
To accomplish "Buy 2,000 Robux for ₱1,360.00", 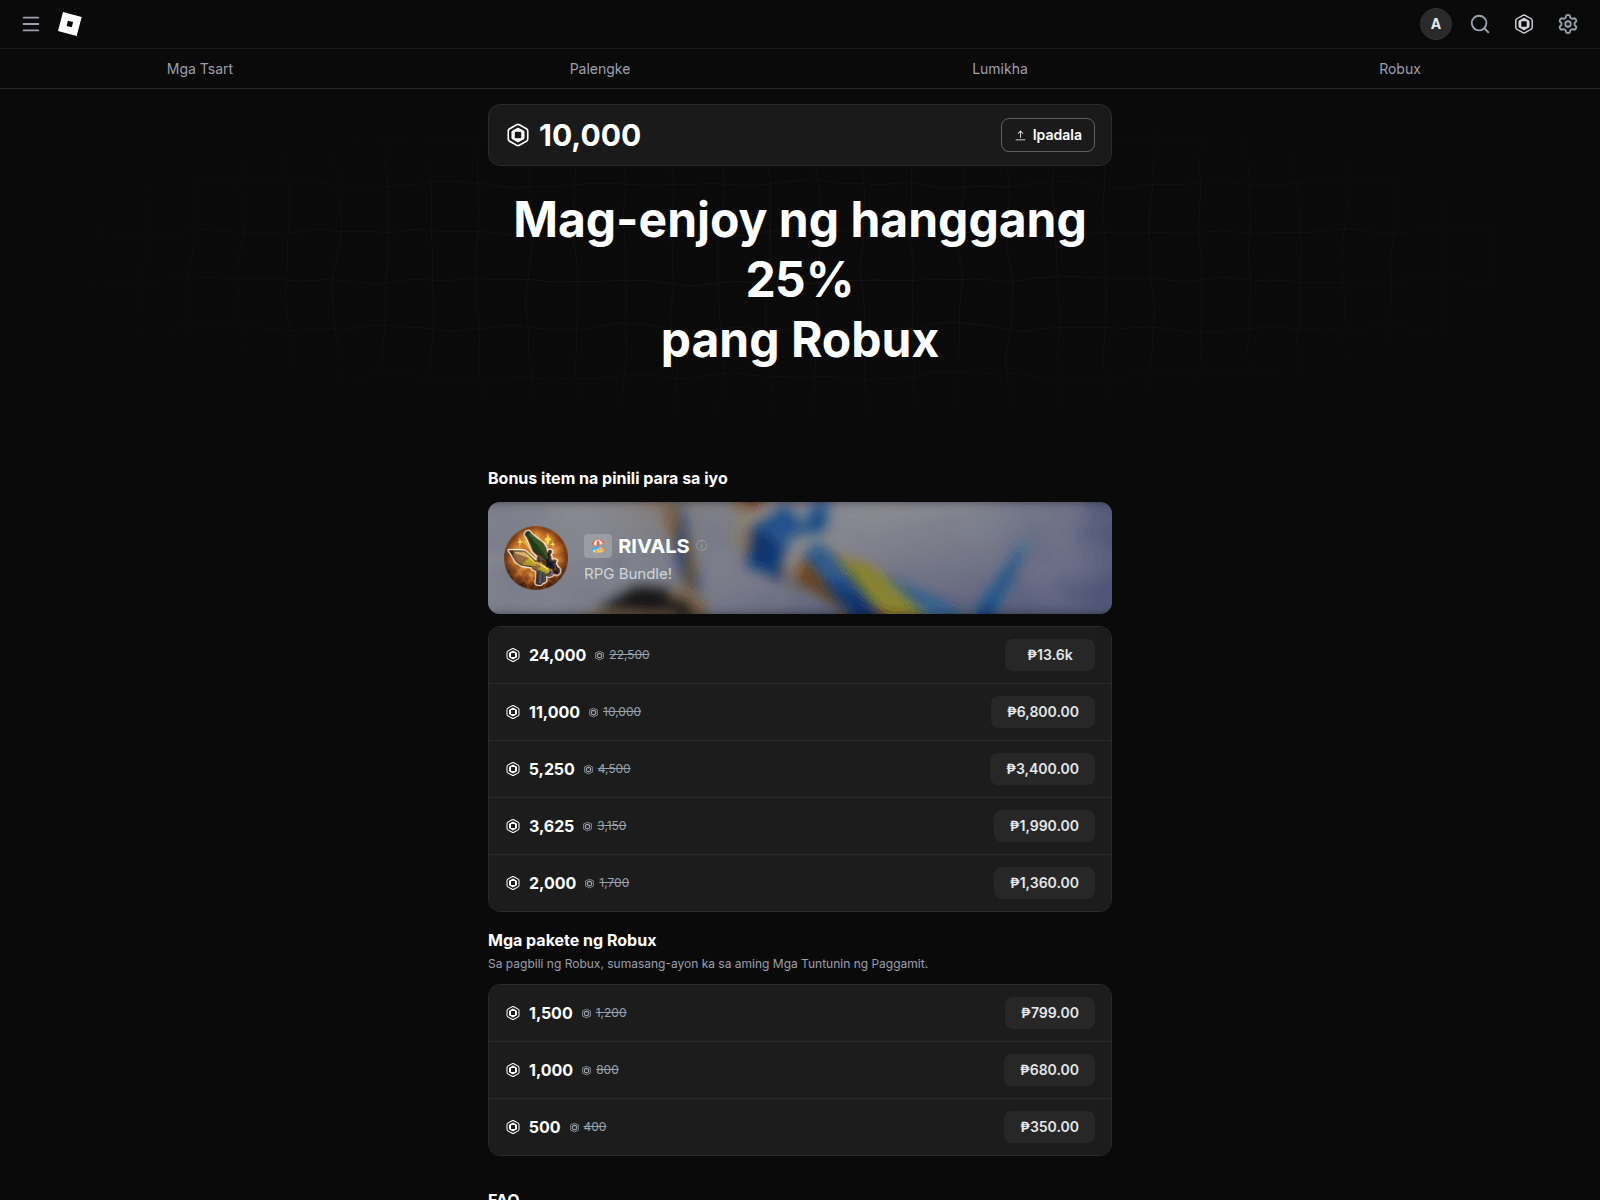I will (x=1044, y=883).
